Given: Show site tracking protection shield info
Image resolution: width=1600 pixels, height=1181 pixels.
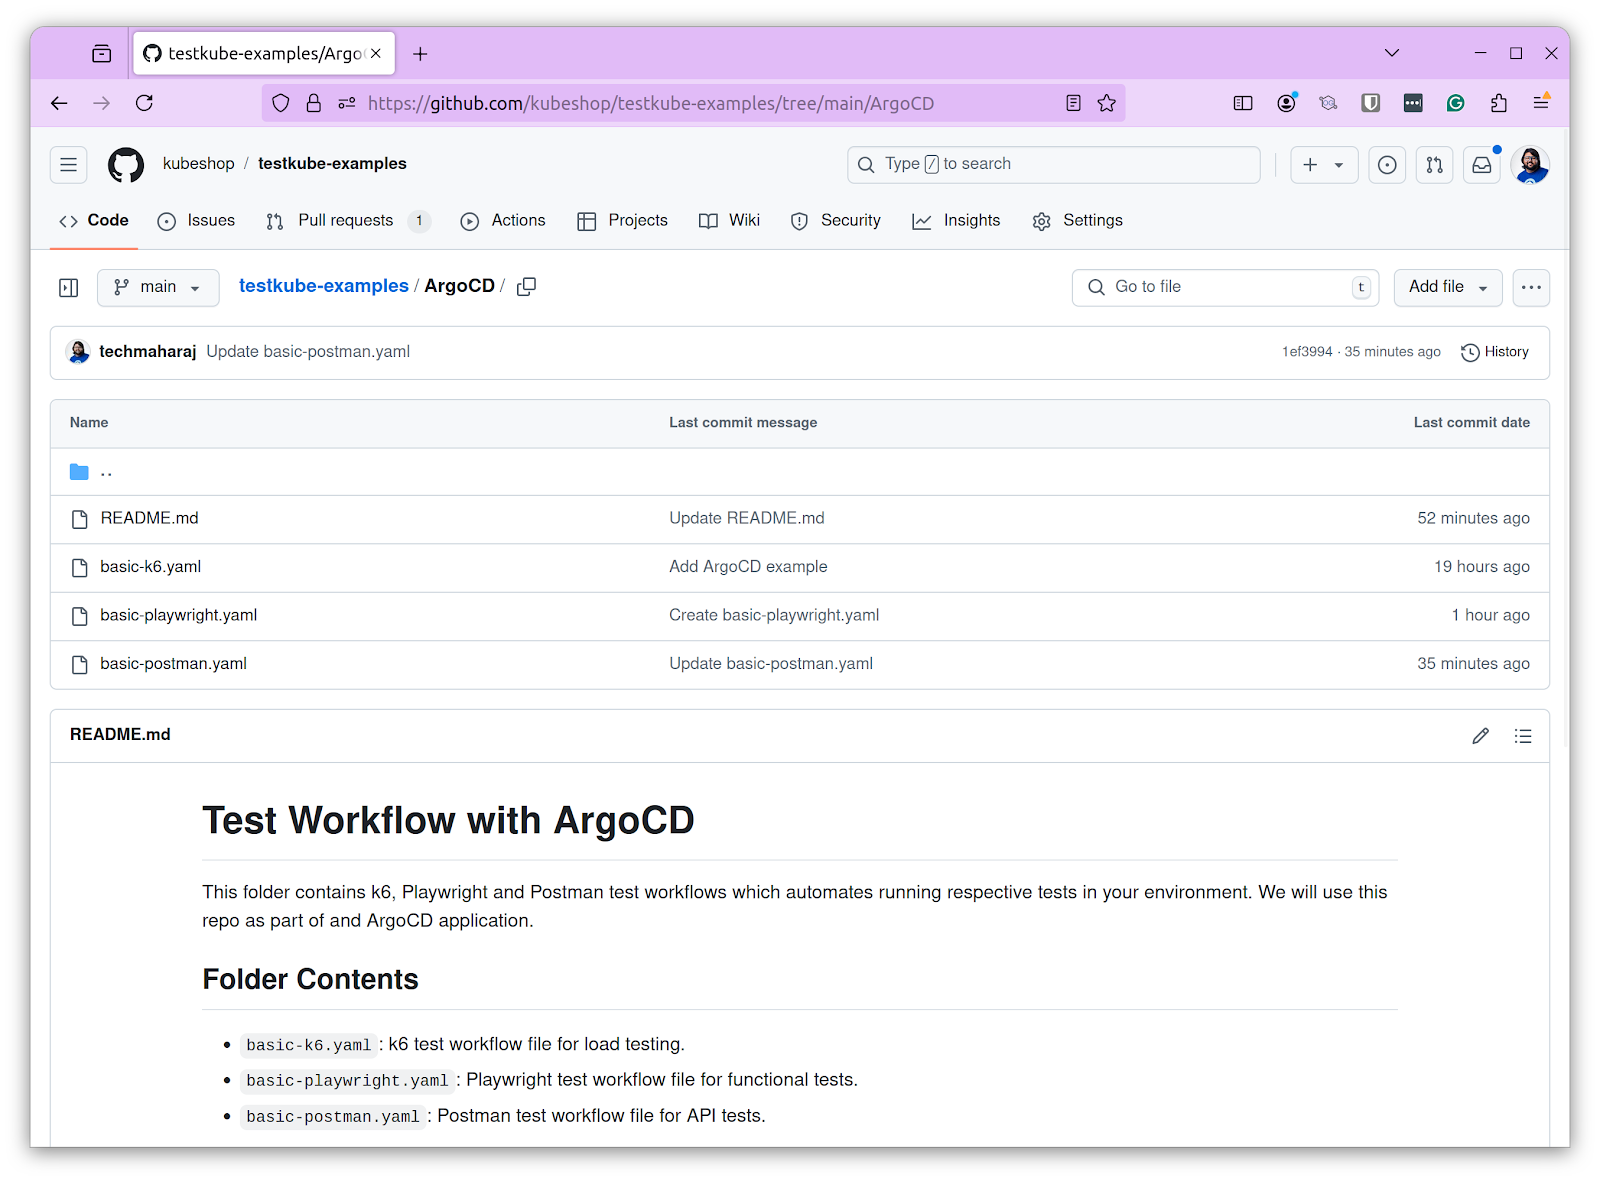Looking at the screenshot, I should pos(281,103).
